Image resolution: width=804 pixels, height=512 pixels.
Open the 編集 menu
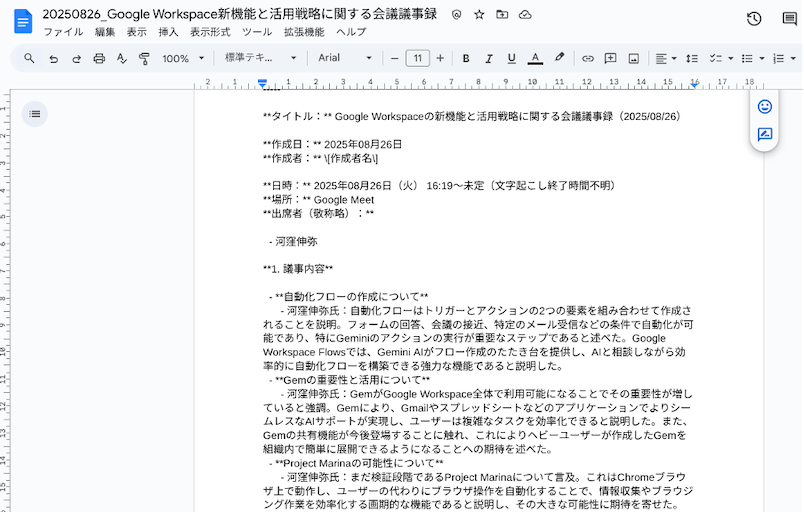[105, 32]
